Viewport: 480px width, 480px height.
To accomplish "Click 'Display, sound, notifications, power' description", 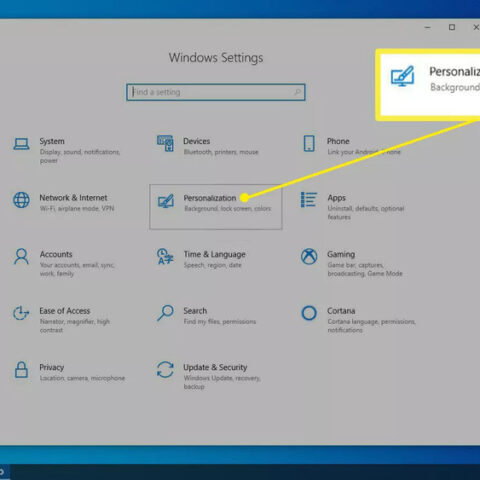I will pos(80,156).
